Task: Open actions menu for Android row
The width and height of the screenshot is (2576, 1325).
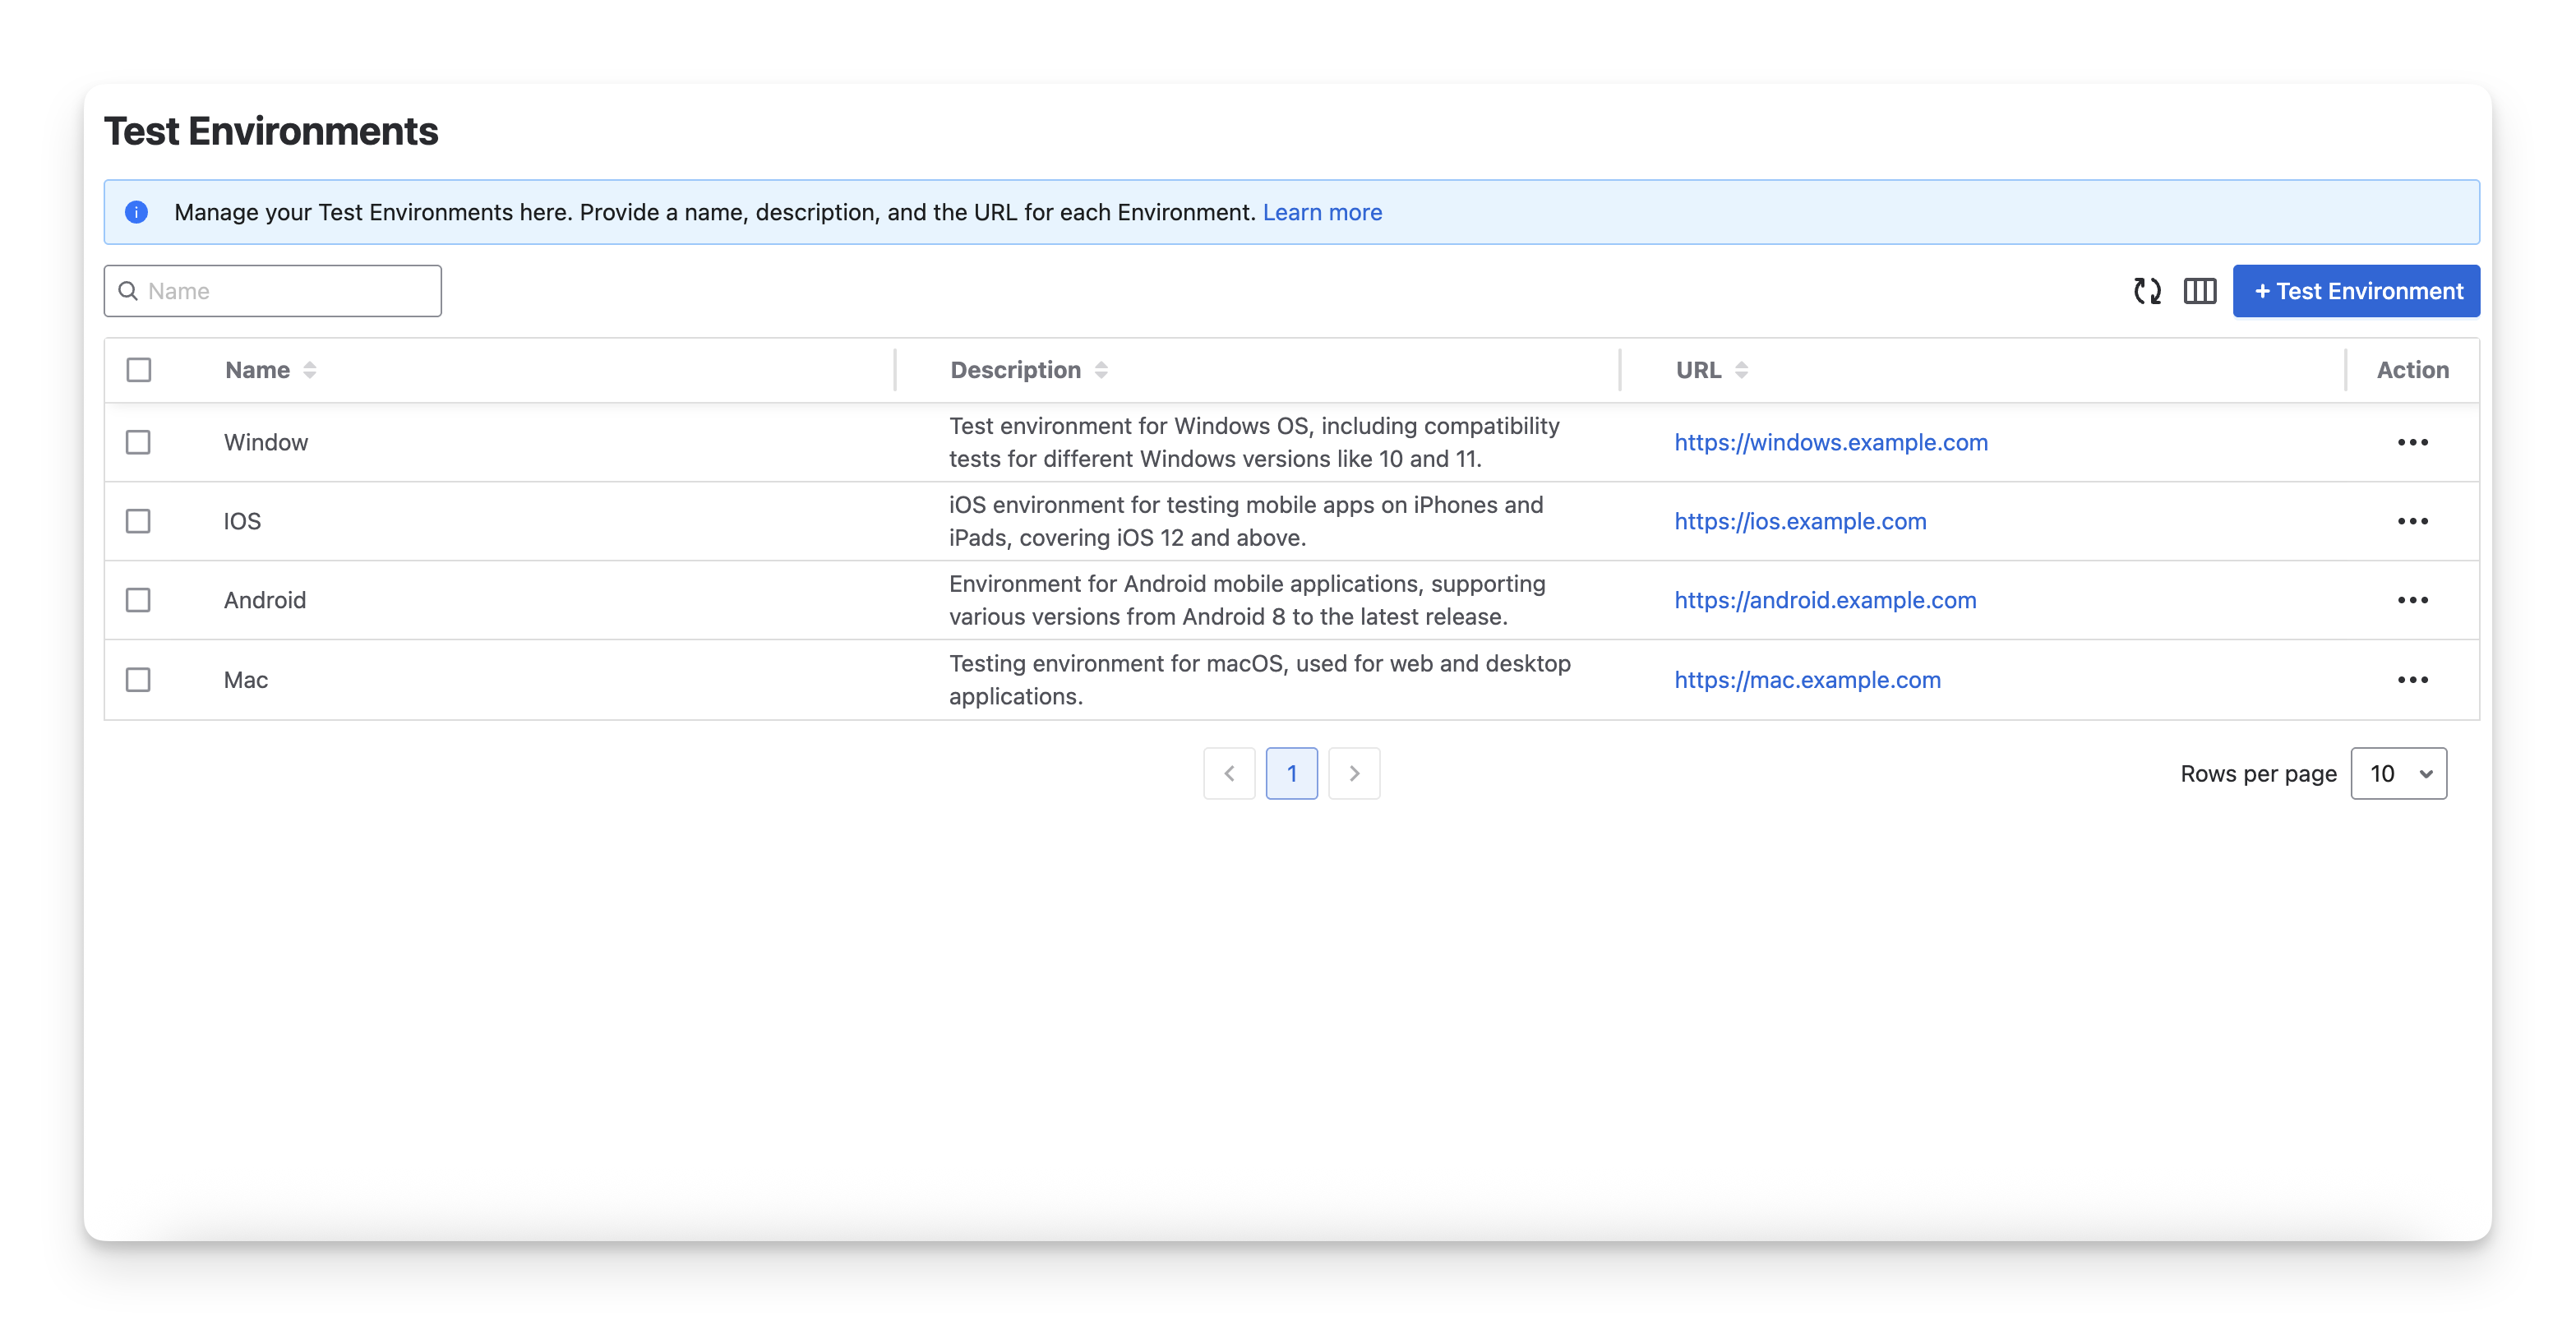Action: pyautogui.click(x=2412, y=600)
